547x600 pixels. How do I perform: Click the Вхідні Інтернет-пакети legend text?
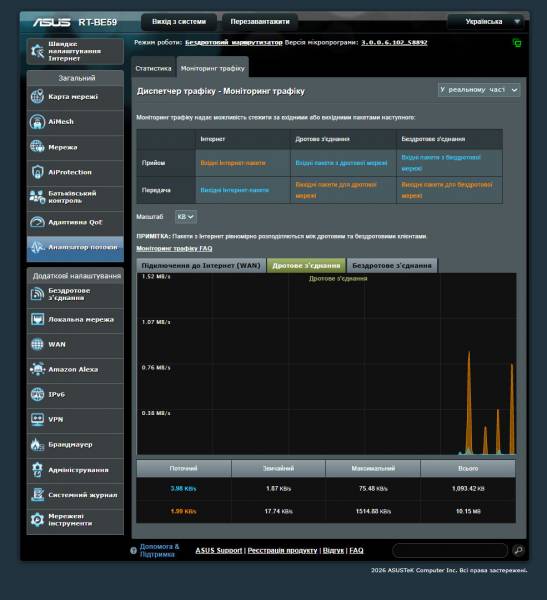click(233, 163)
